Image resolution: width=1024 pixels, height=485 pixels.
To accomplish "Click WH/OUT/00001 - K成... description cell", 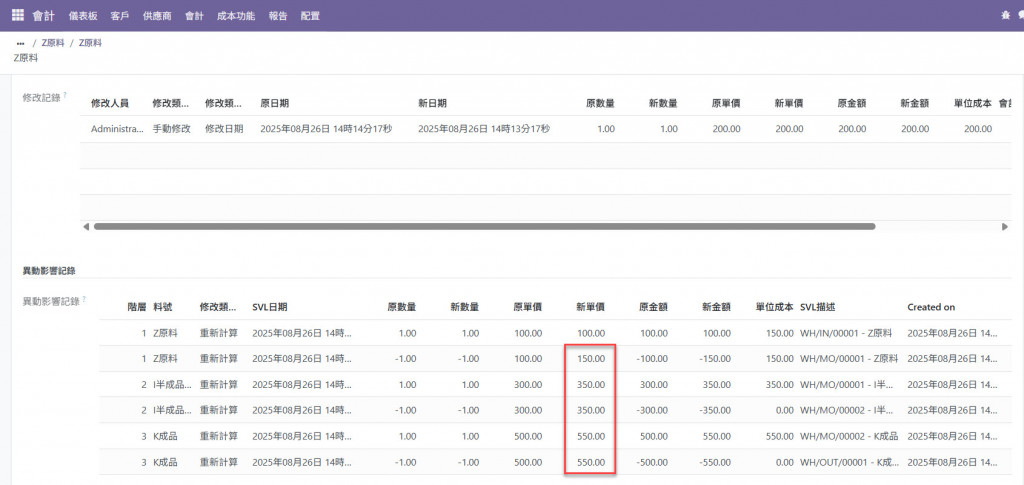I will coord(849,462).
